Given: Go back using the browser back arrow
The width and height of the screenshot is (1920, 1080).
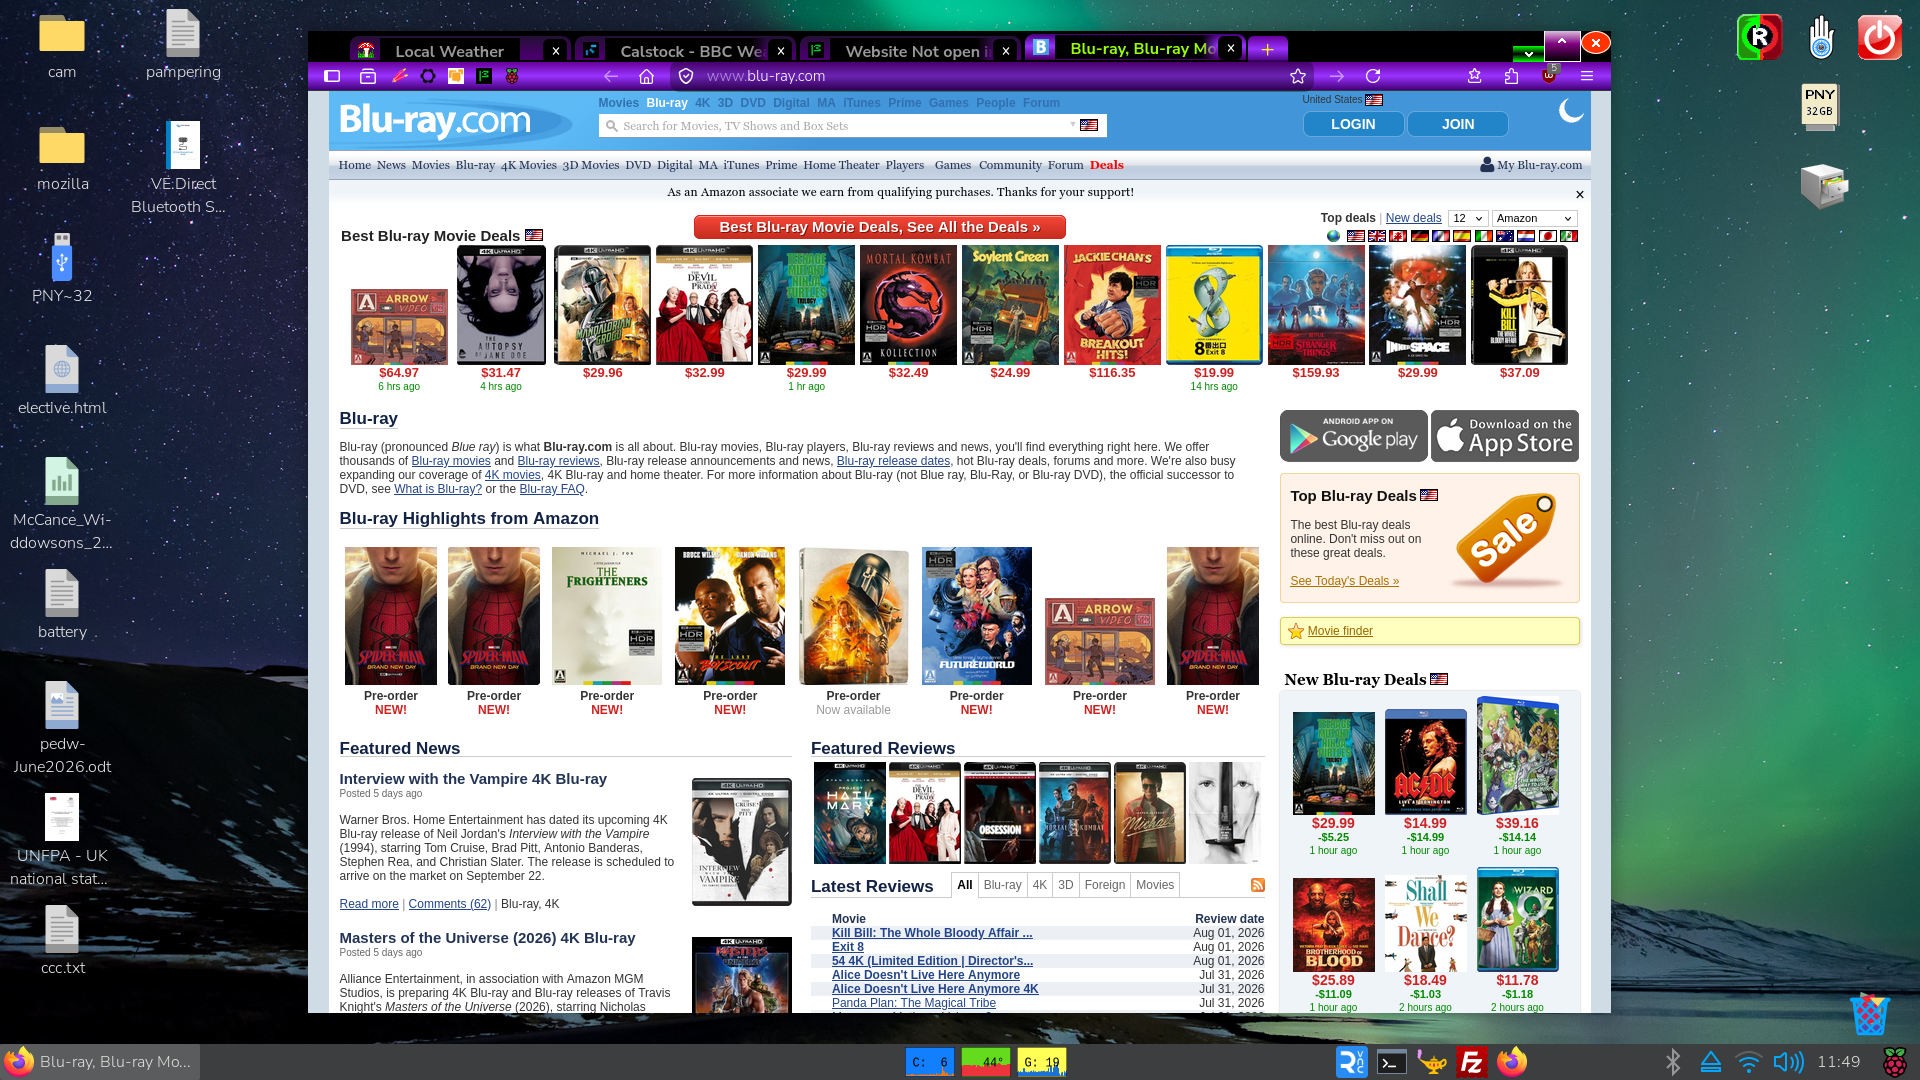Looking at the screenshot, I should [611, 76].
